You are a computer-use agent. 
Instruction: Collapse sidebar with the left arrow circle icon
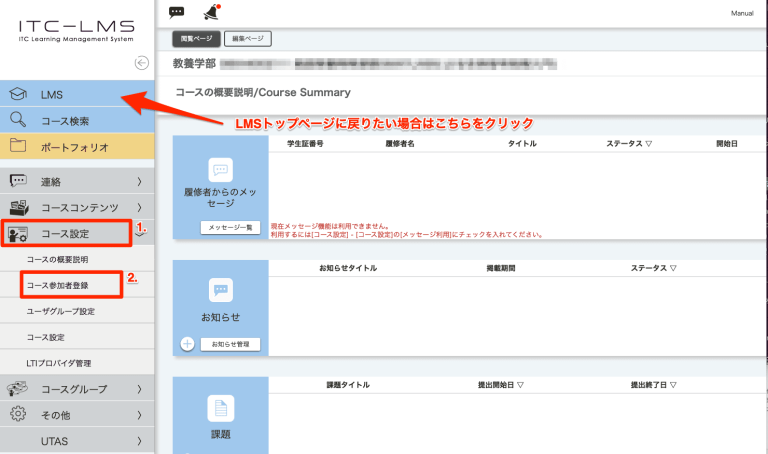click(x=141, y=62)
